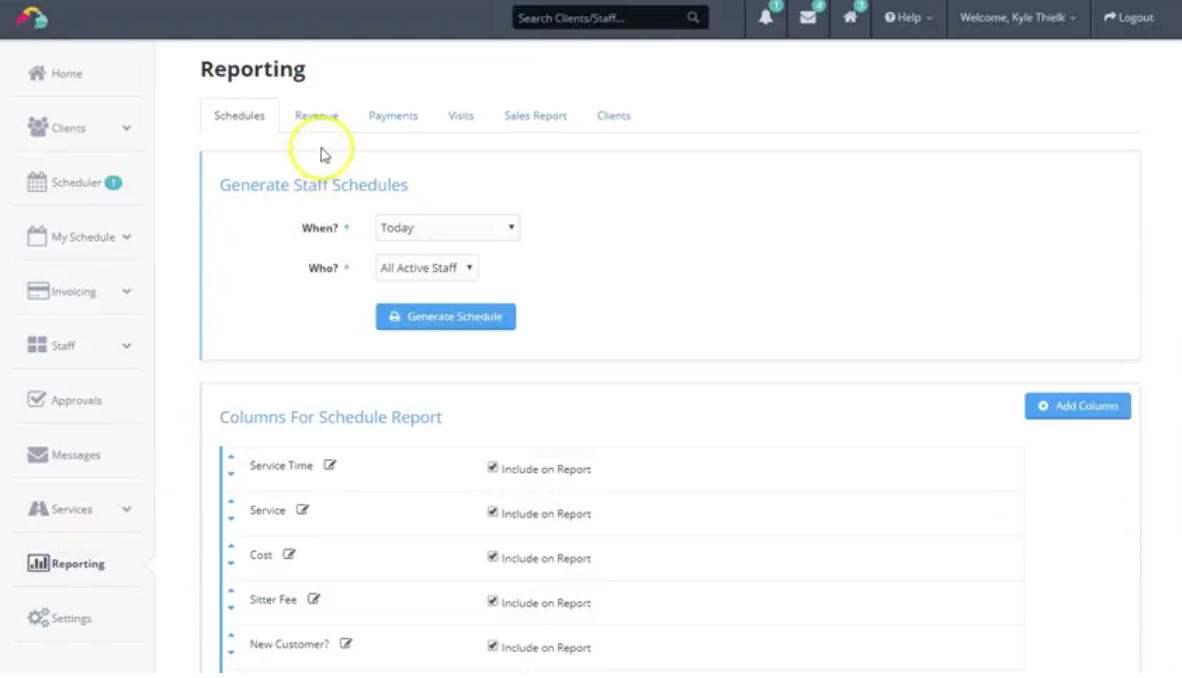The image size is (1182, 678).
Task: Click the Columns For Schedule Report heading
Action: (330, 417)
